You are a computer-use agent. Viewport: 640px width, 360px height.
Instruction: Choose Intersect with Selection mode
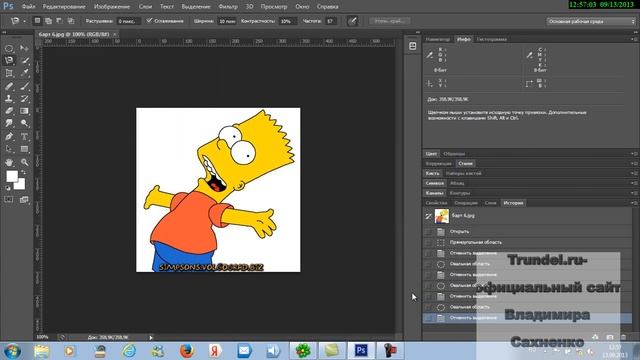[71, 20]
